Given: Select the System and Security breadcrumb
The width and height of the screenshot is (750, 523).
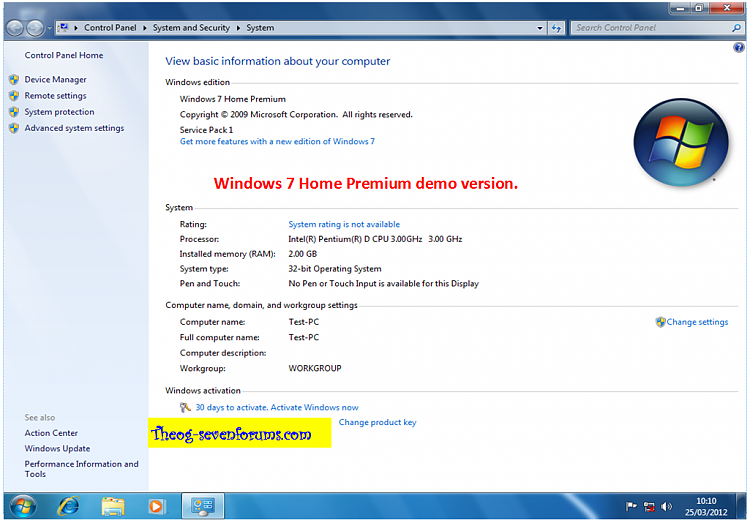Looking at the screenshot, I should tap(191, 28).
